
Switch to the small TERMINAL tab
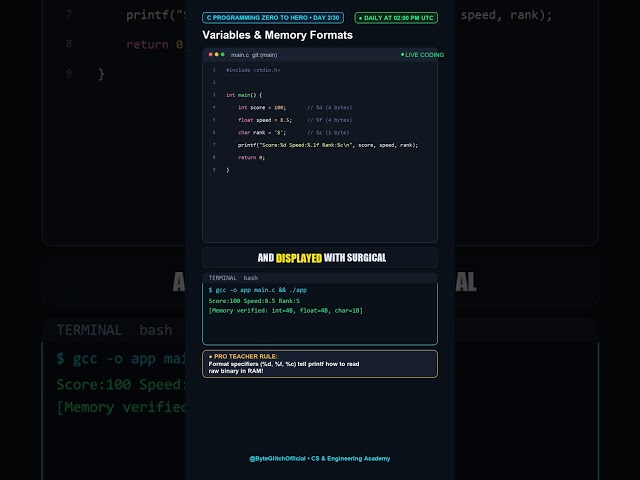point(222,278)
